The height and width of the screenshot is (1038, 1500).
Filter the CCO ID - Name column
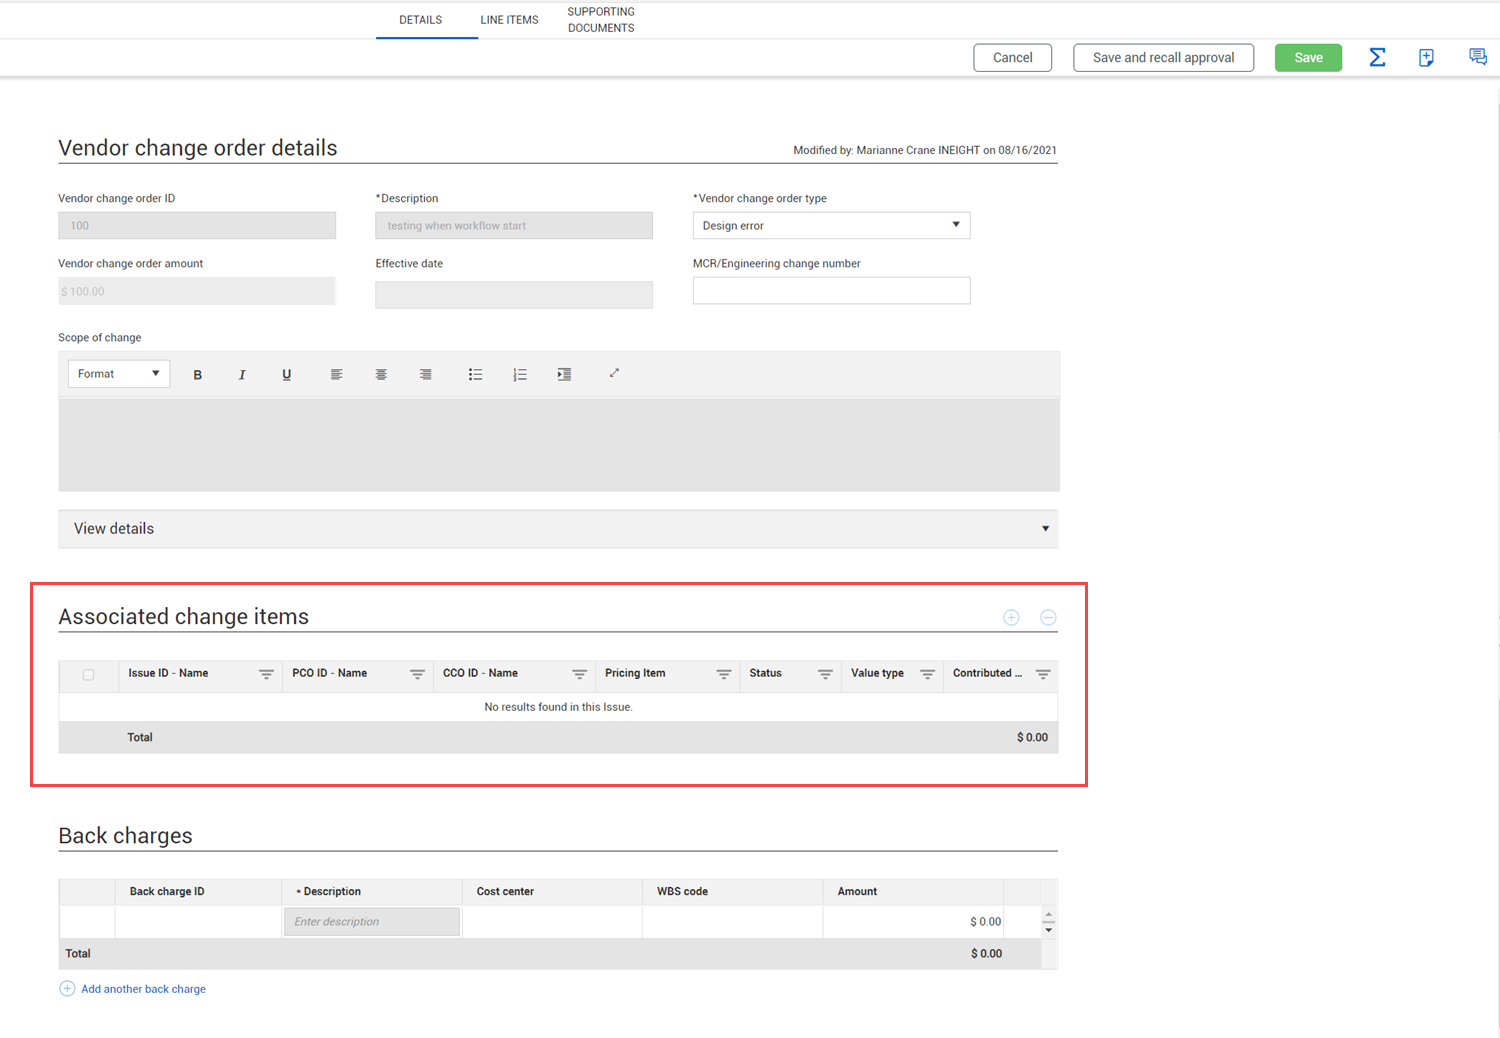[x=579, y=675]
